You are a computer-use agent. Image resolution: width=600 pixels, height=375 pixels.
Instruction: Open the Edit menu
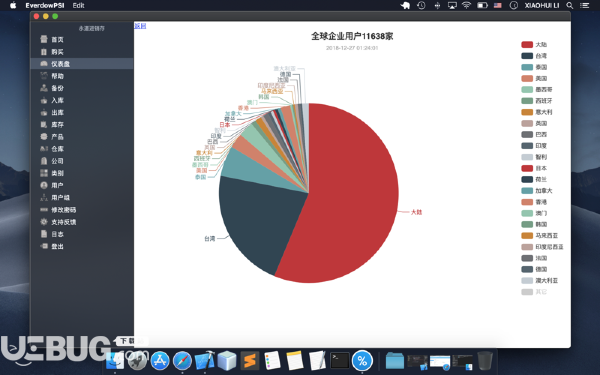(78, 5)
